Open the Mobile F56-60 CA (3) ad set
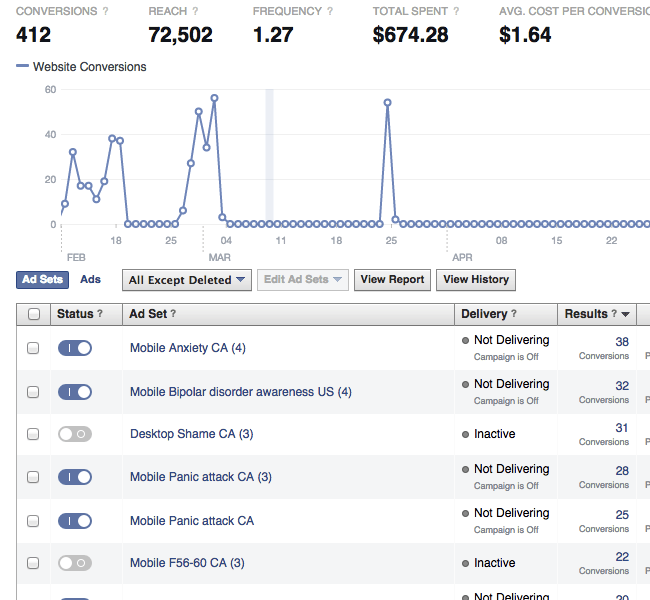 click(x=187, y=563)
